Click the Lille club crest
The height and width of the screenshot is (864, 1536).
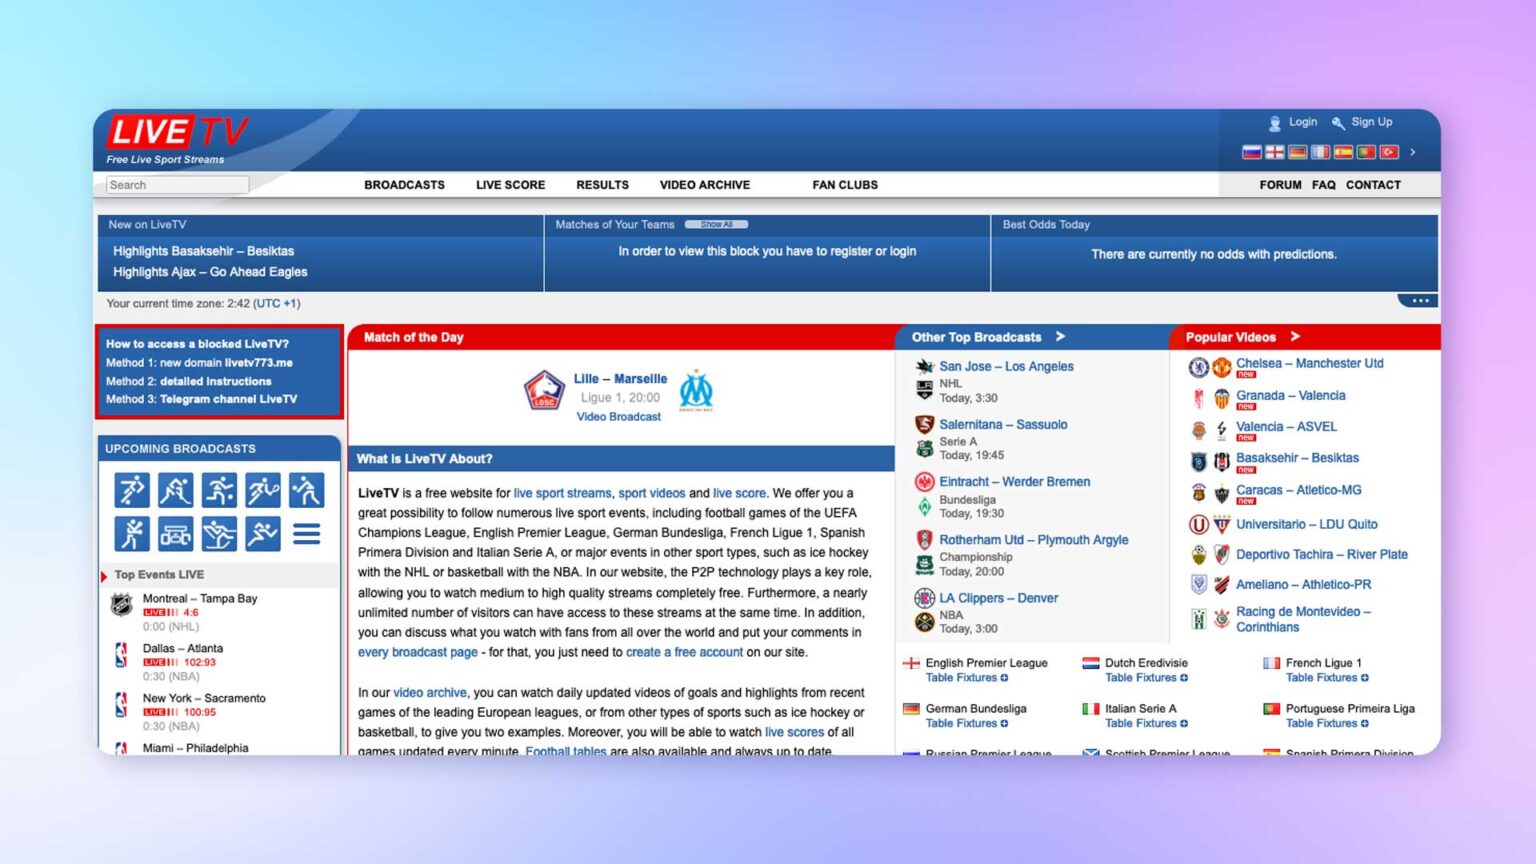tap(544, 390)
